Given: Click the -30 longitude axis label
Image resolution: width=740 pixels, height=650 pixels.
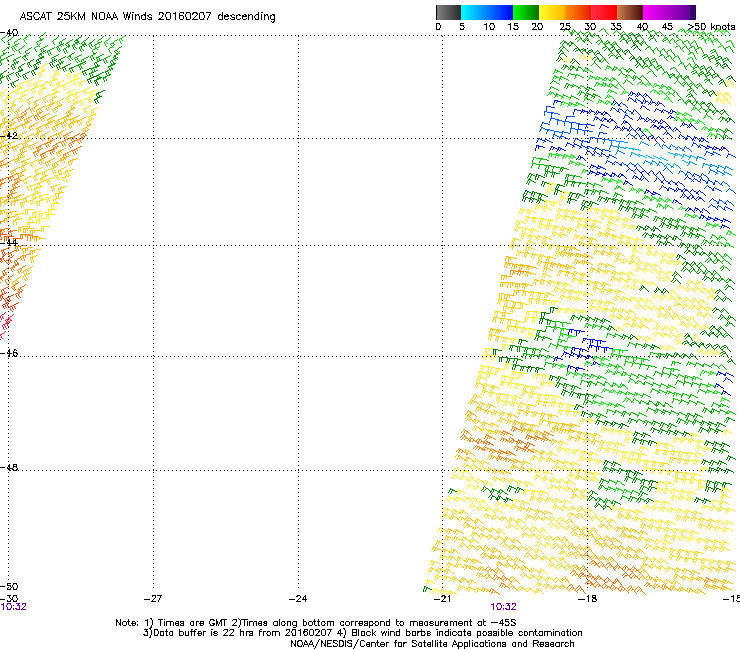Looking at the screenshot, I should (9, 599).
